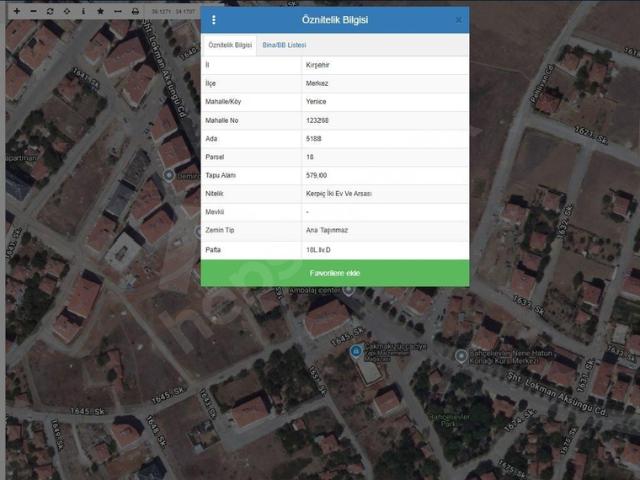The height and width of the screenshot is (480, 640).
Task: Click the Ada value 5188
Action: [313, 139]
